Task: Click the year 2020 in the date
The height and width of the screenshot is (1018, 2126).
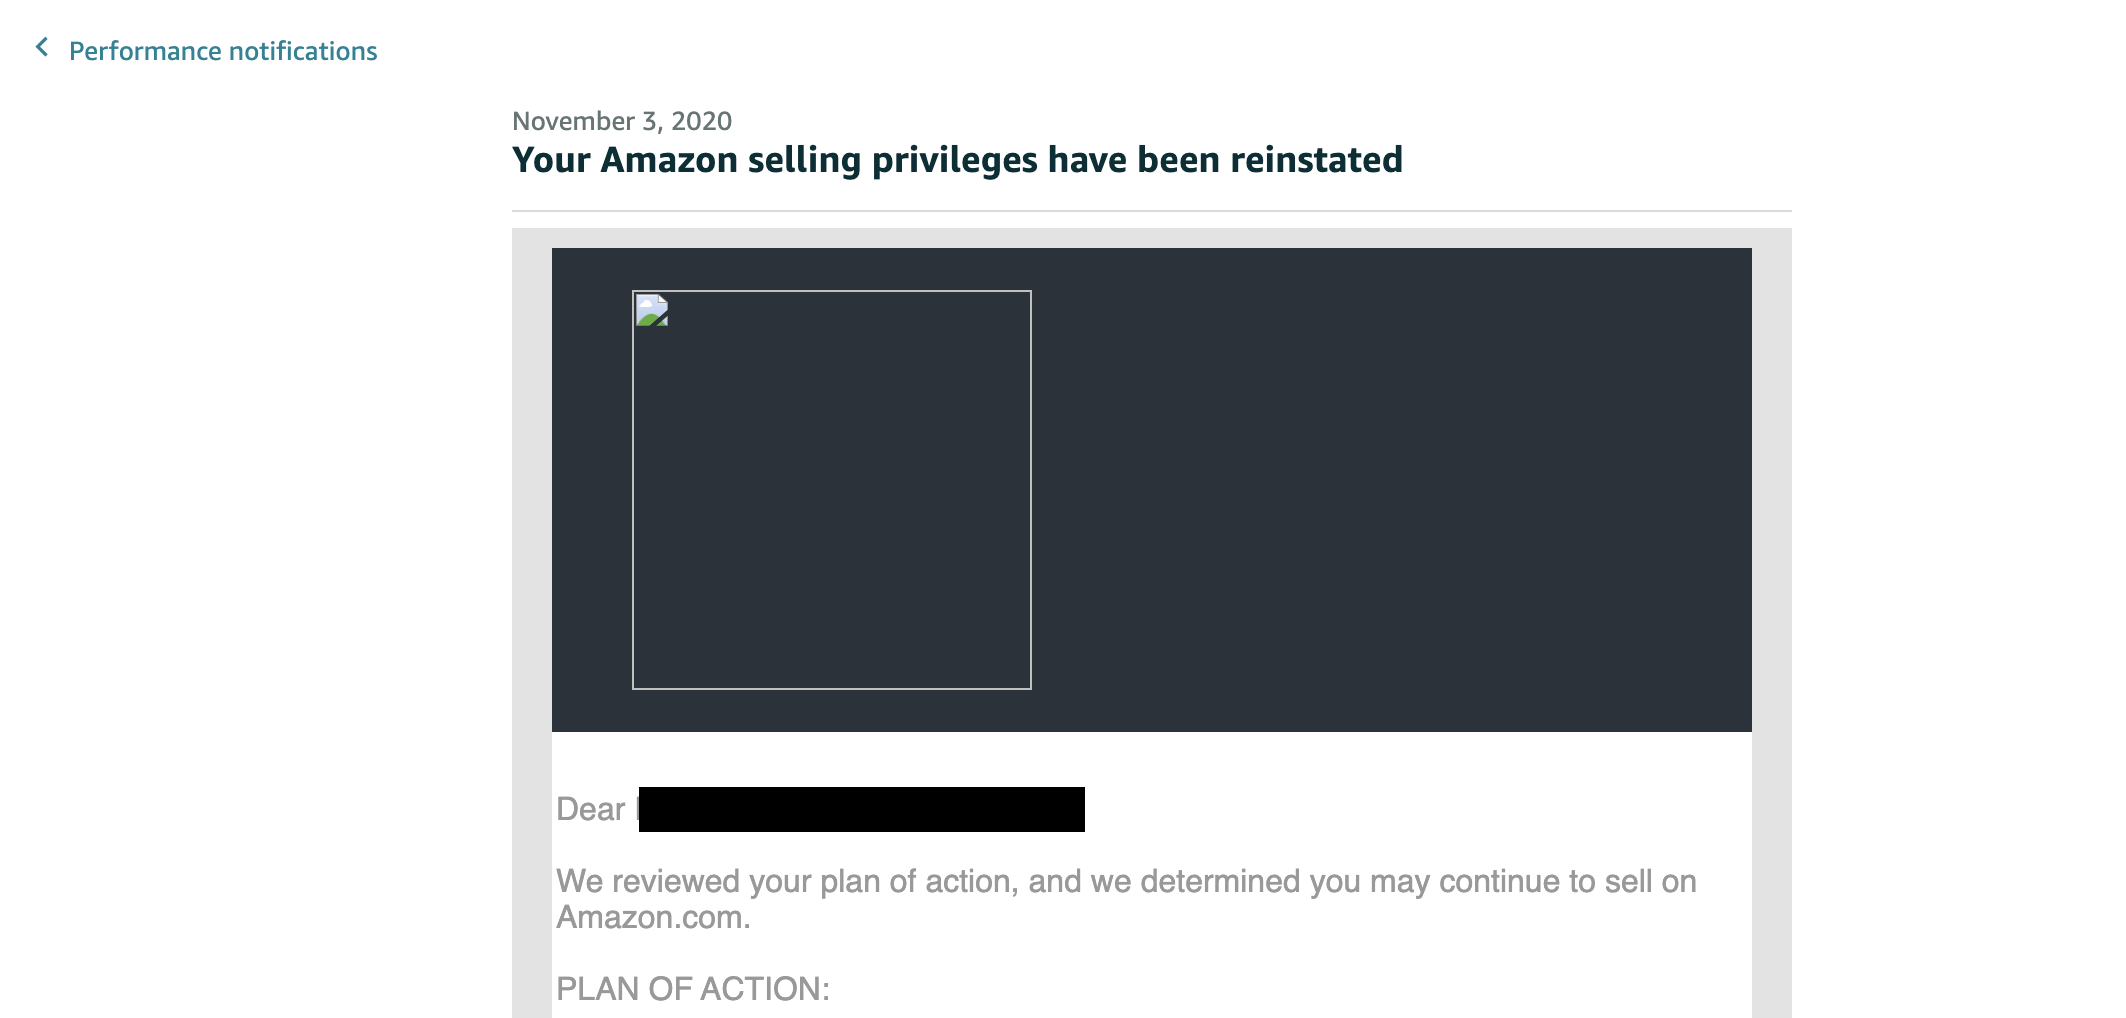Action: 701,121
